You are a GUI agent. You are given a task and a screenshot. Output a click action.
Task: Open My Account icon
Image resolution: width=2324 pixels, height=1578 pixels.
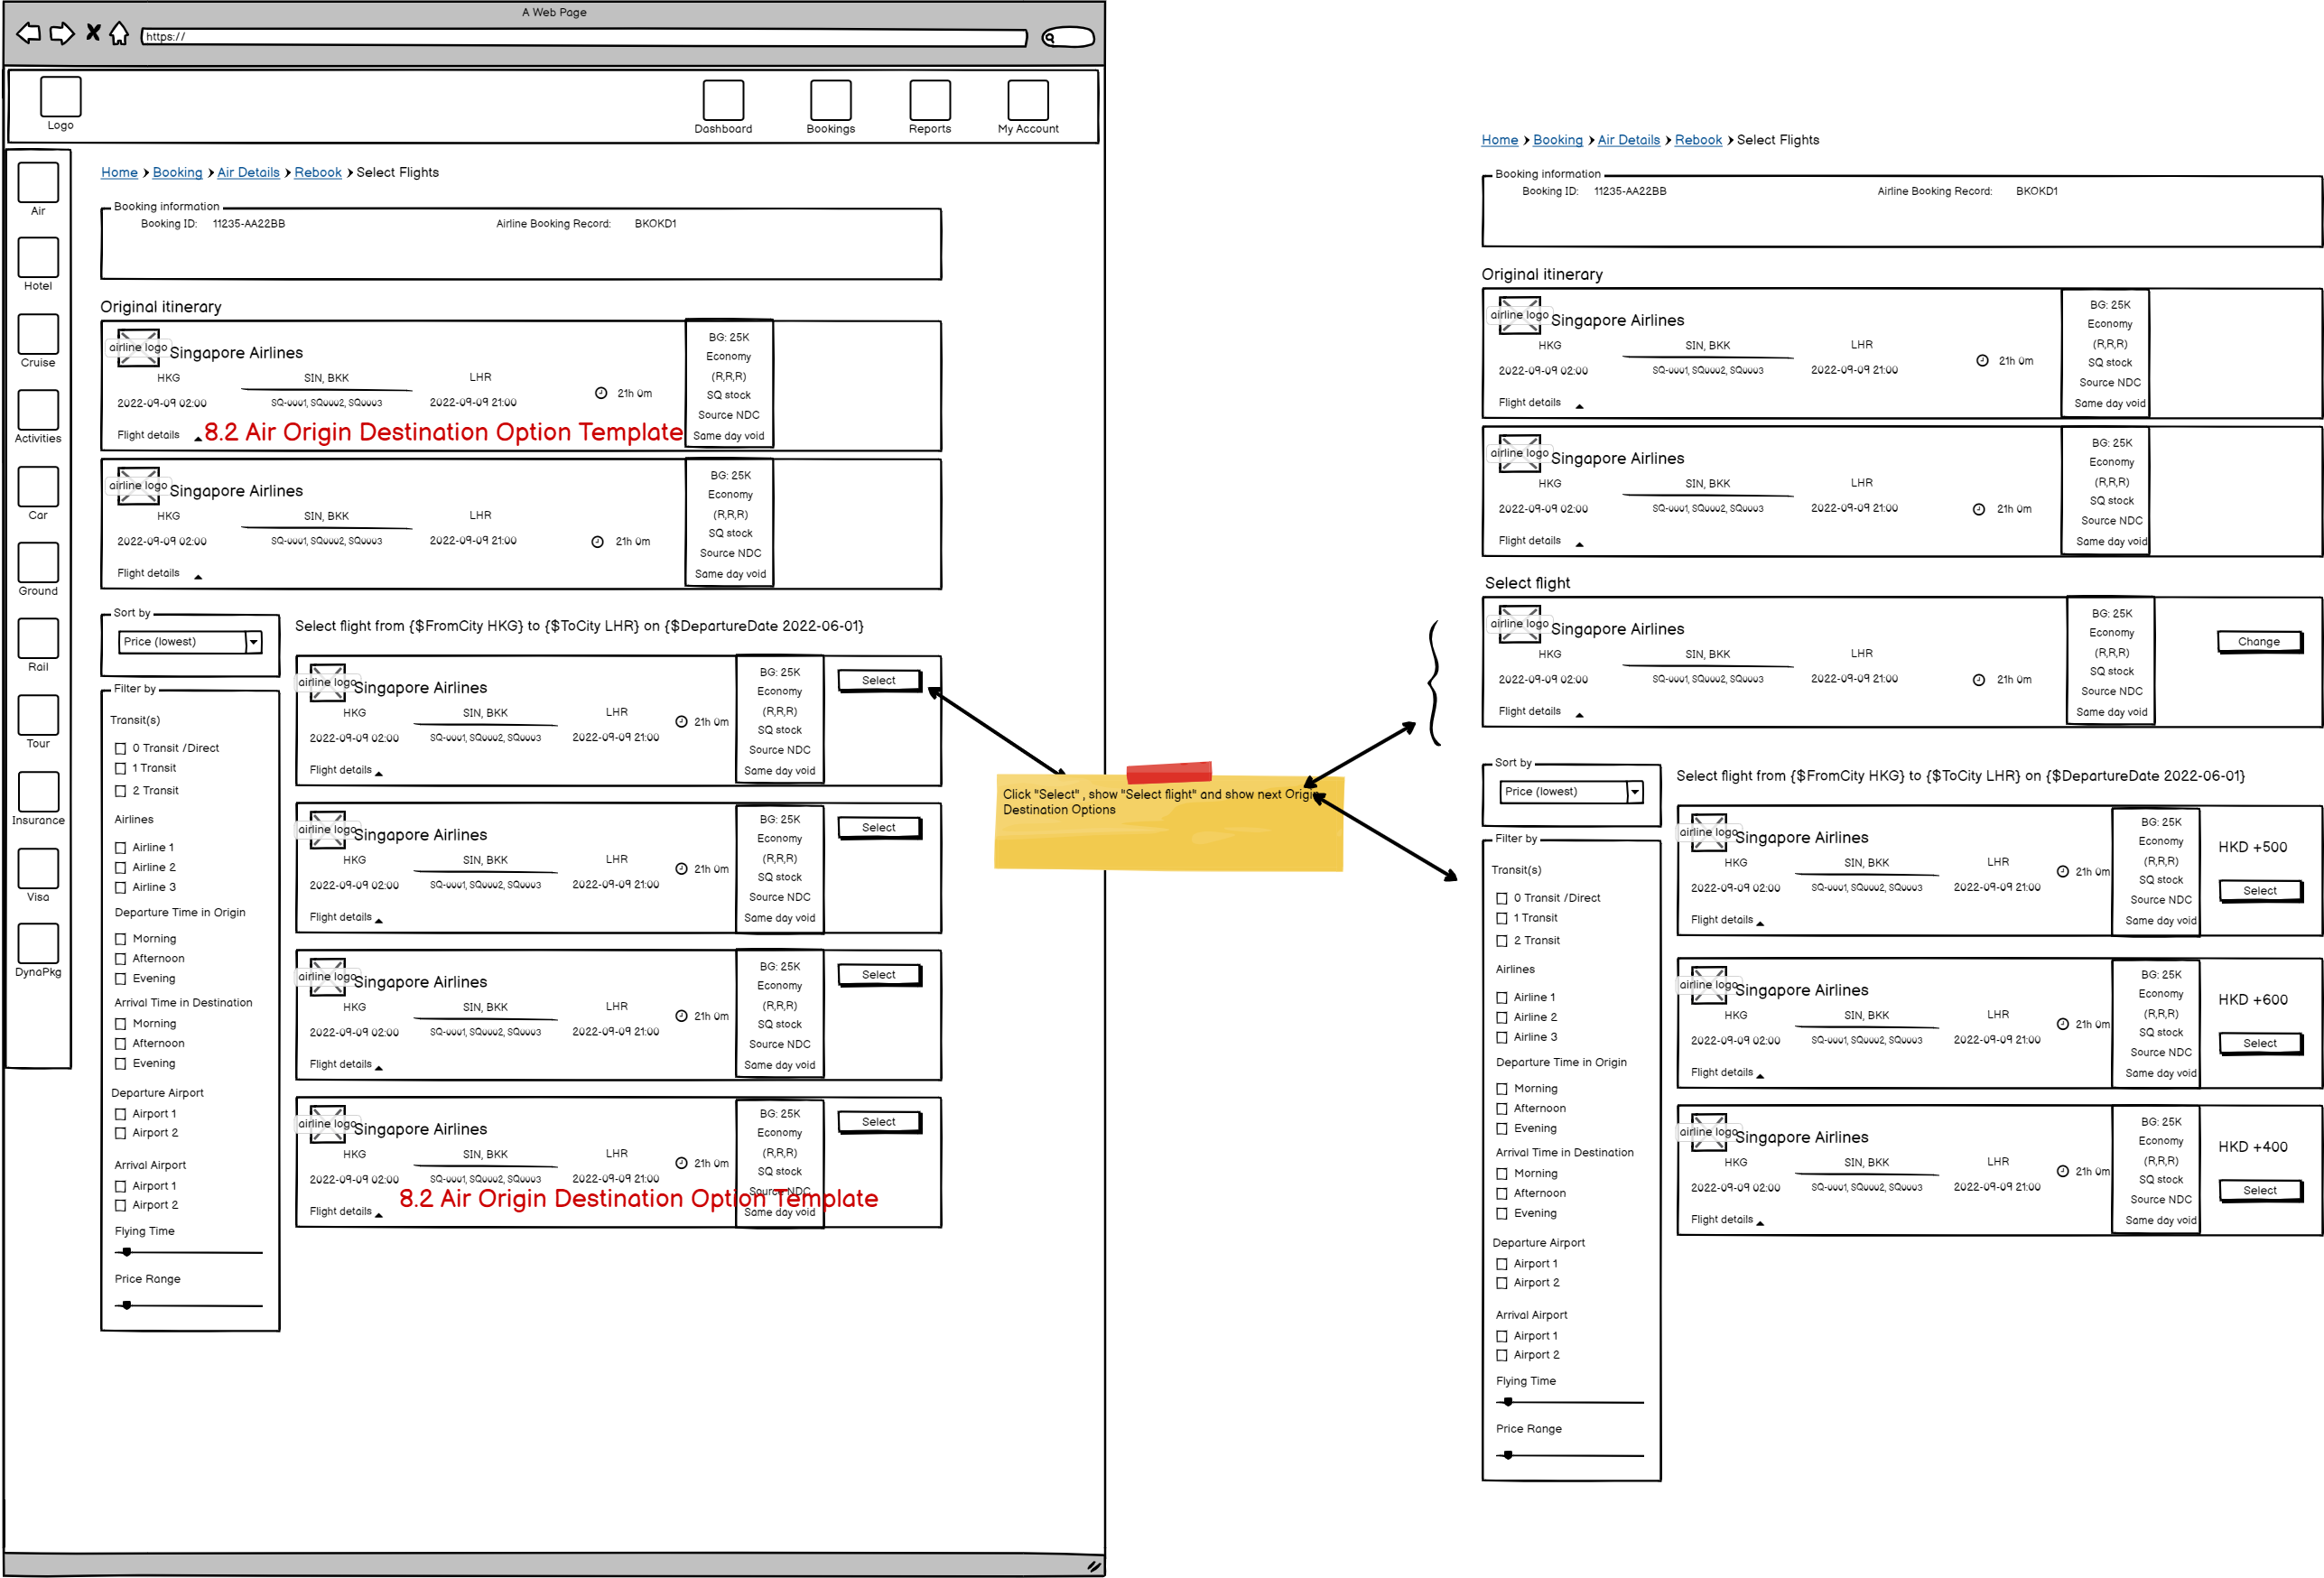coord(1027,101)
